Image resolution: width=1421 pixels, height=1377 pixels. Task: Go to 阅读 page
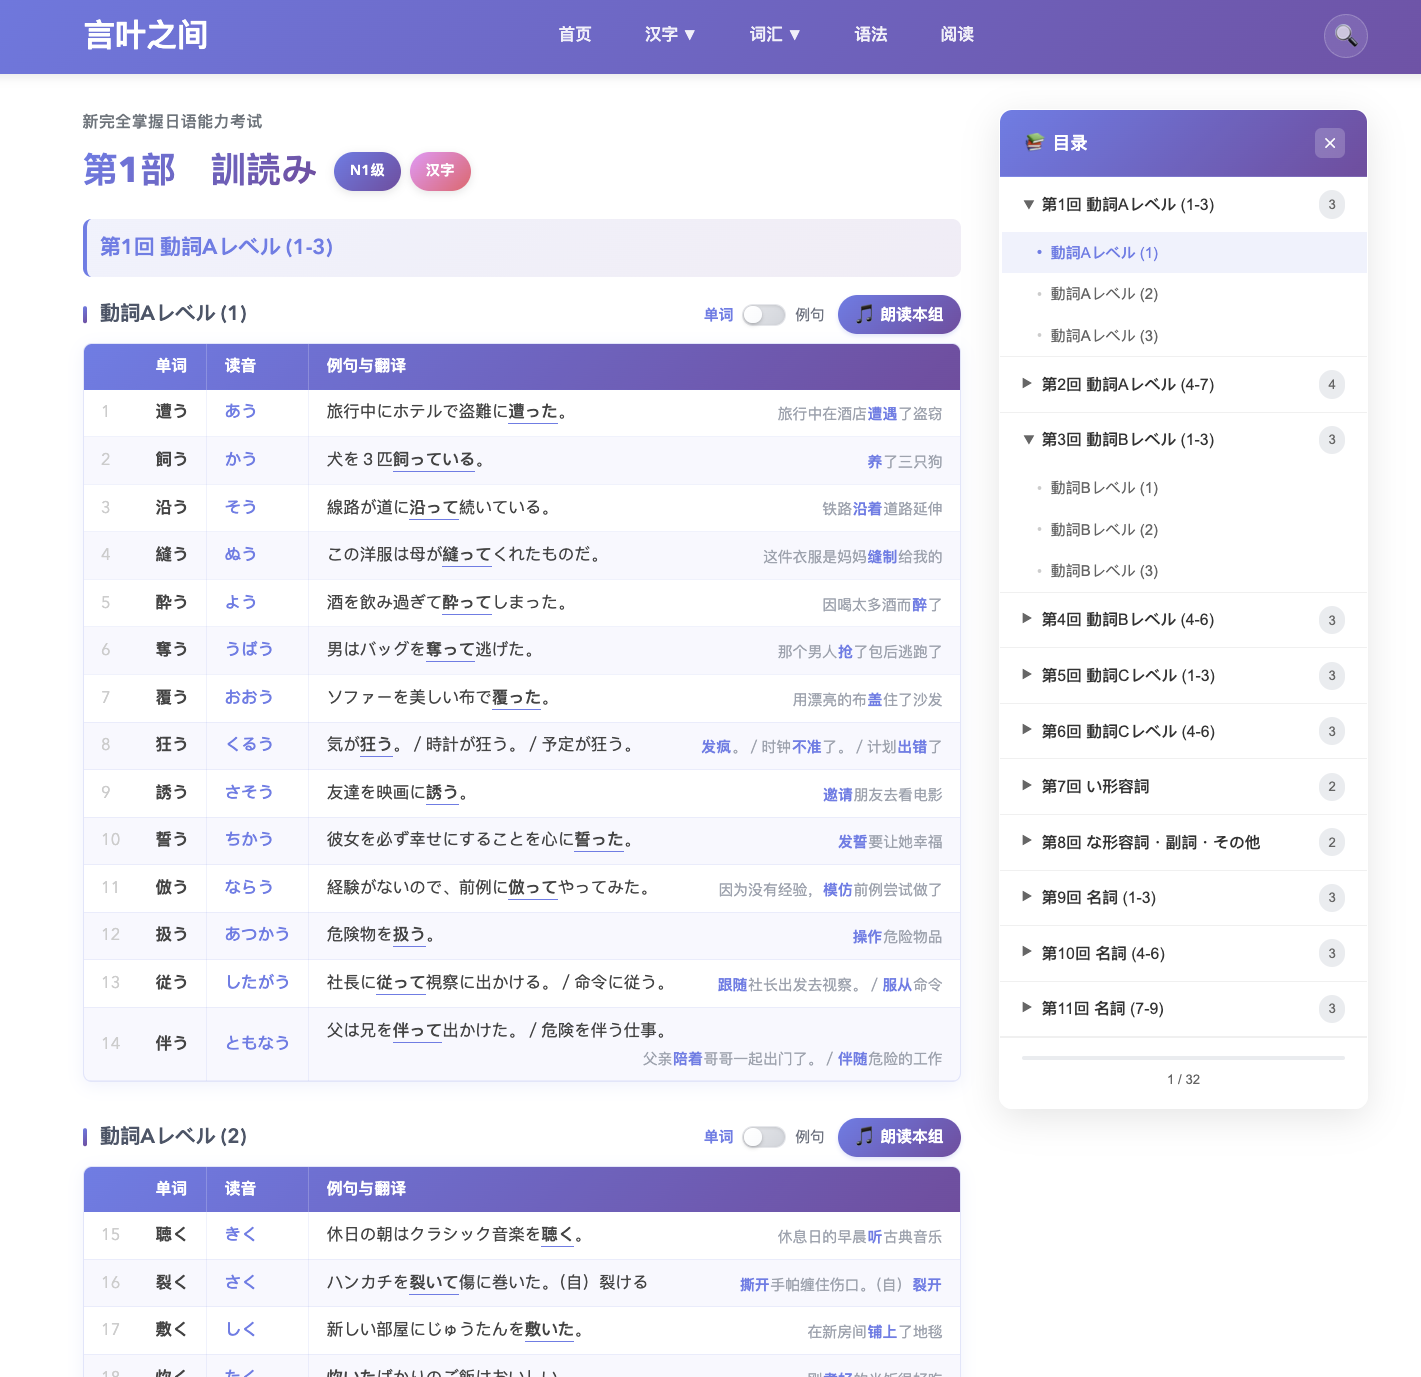[957, 35]
